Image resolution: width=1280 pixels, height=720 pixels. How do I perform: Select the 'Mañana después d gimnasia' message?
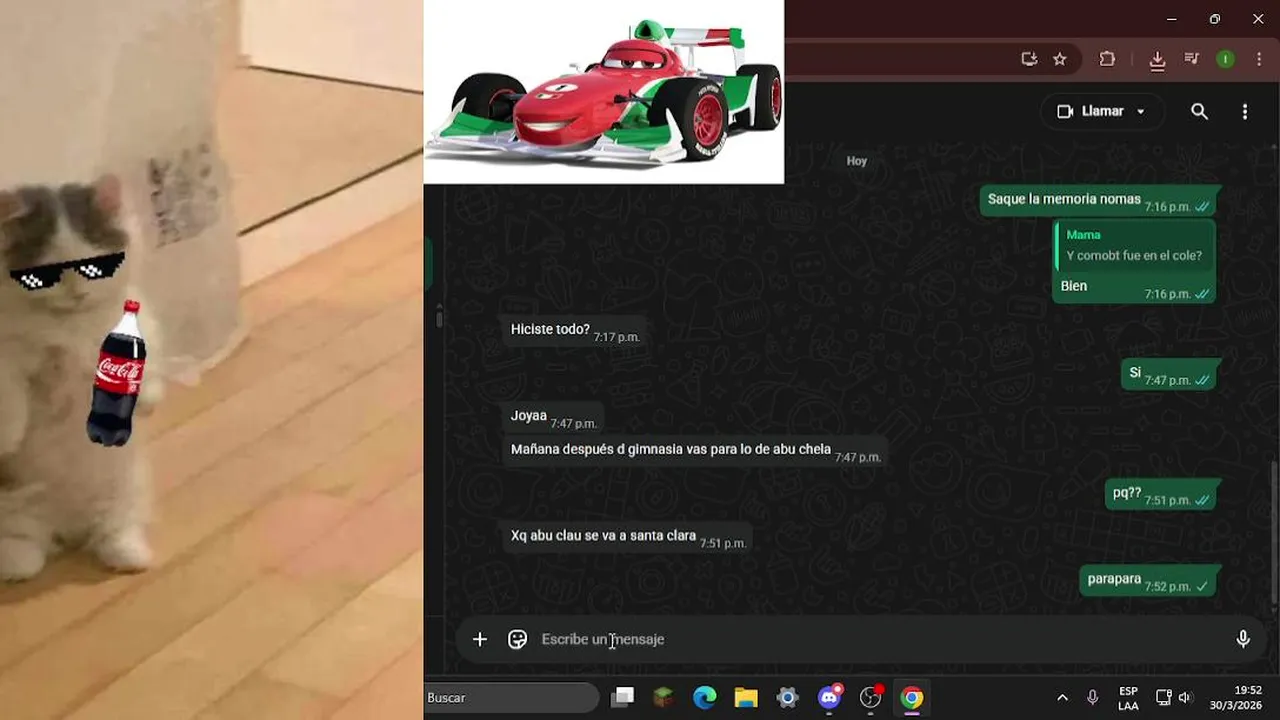[695, 450]
